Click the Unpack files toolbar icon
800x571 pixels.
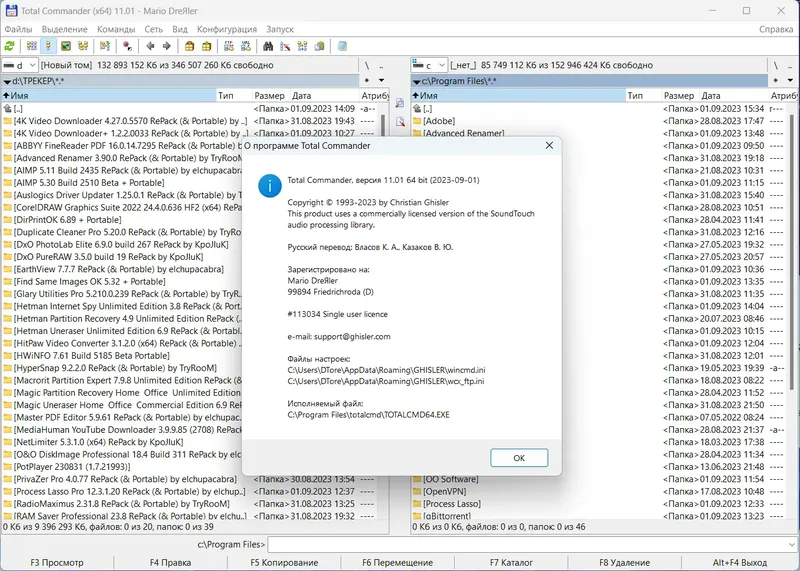[206, 46]
